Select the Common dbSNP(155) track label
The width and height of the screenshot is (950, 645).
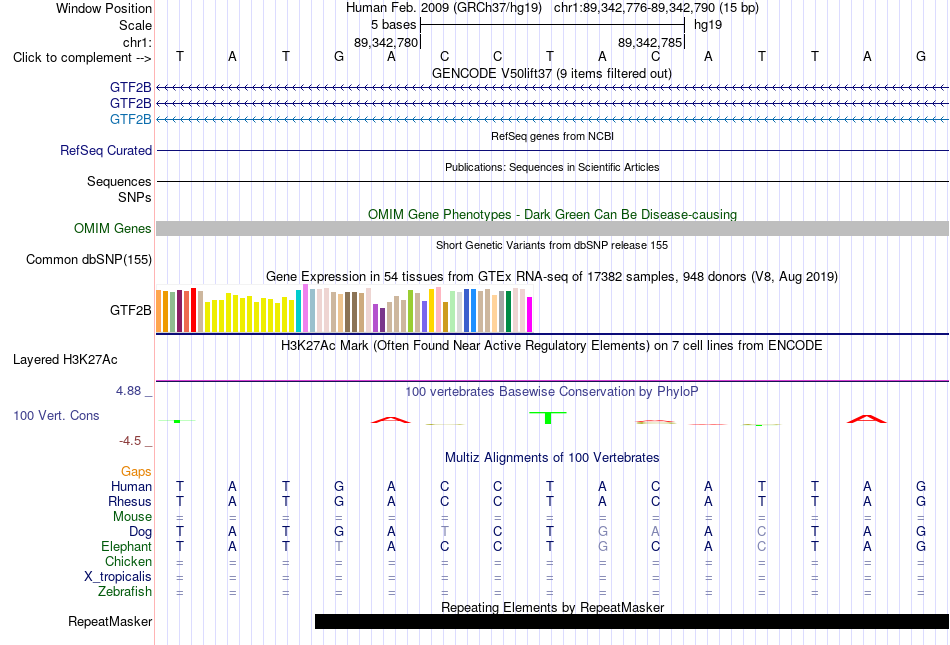tap(89, 259)
